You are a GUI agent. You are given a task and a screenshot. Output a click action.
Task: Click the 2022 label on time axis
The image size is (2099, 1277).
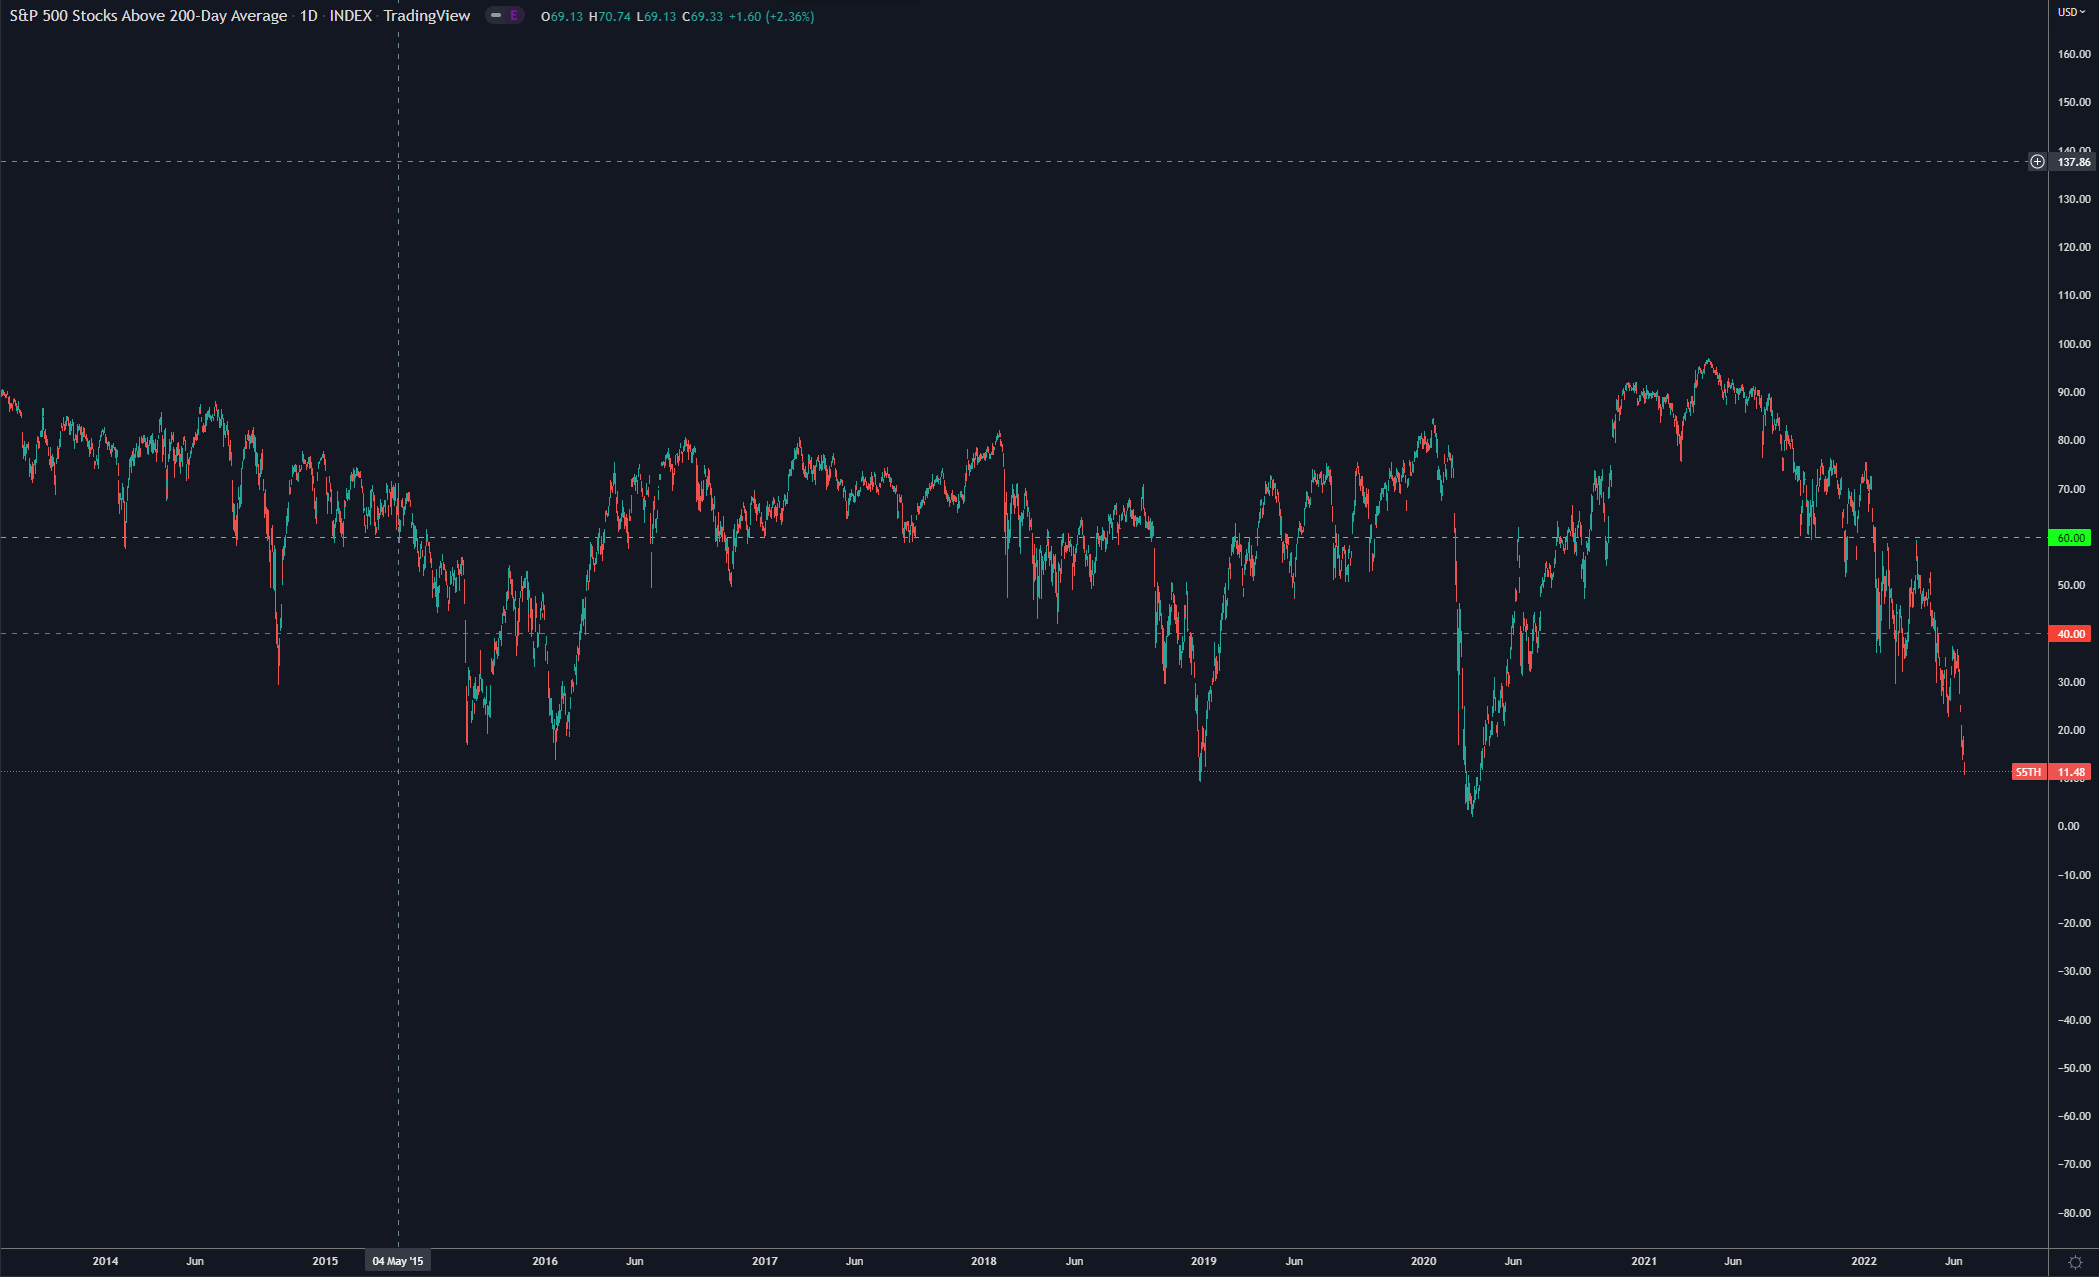pos(1863,1261)
